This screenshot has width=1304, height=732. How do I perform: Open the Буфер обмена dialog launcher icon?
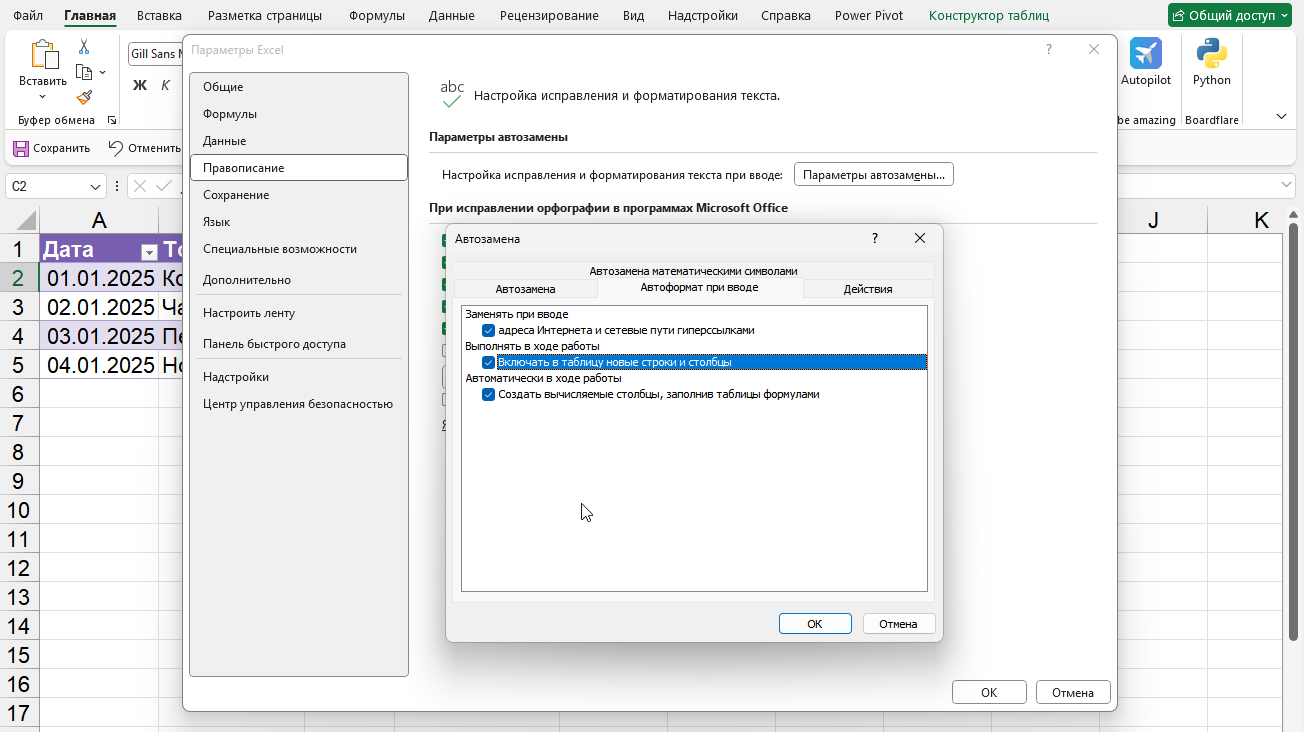(x=113, y=119)
